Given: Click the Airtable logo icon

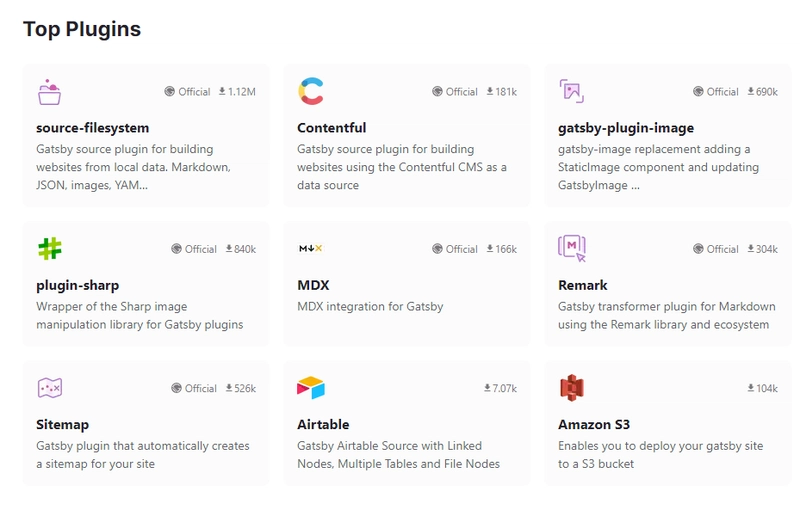Looking at the screenshot, I should pyautogui.click(x=311, y=388).
